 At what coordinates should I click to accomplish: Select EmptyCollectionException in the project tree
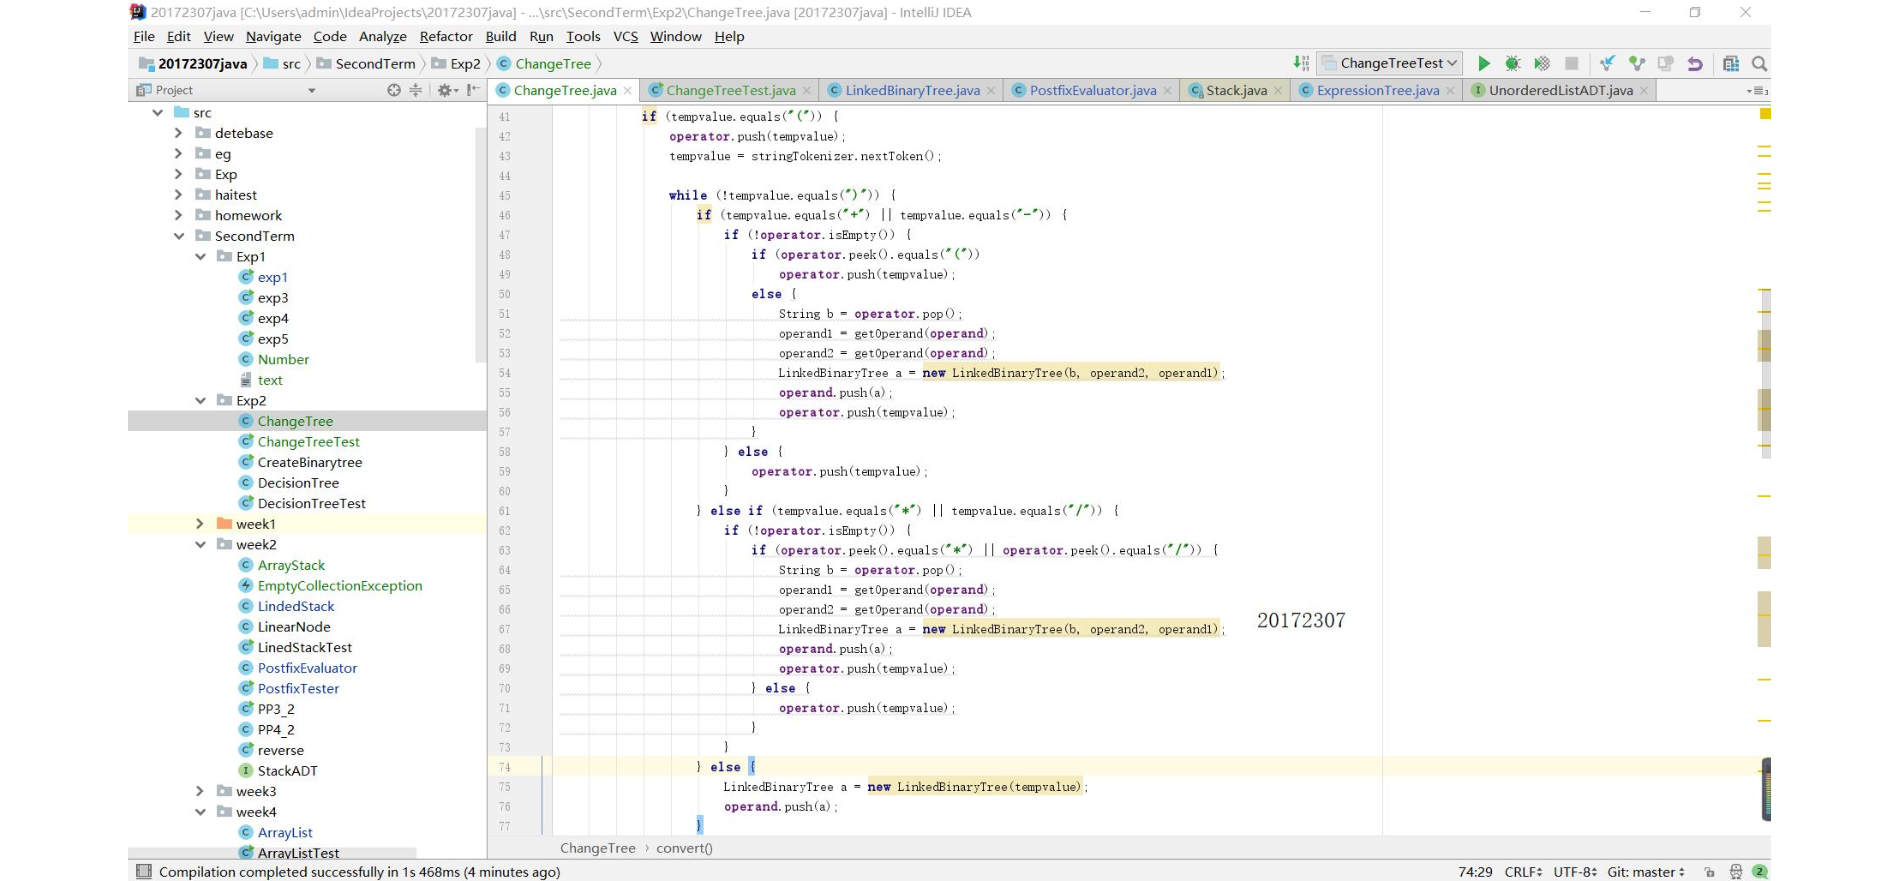coord(340,586)
